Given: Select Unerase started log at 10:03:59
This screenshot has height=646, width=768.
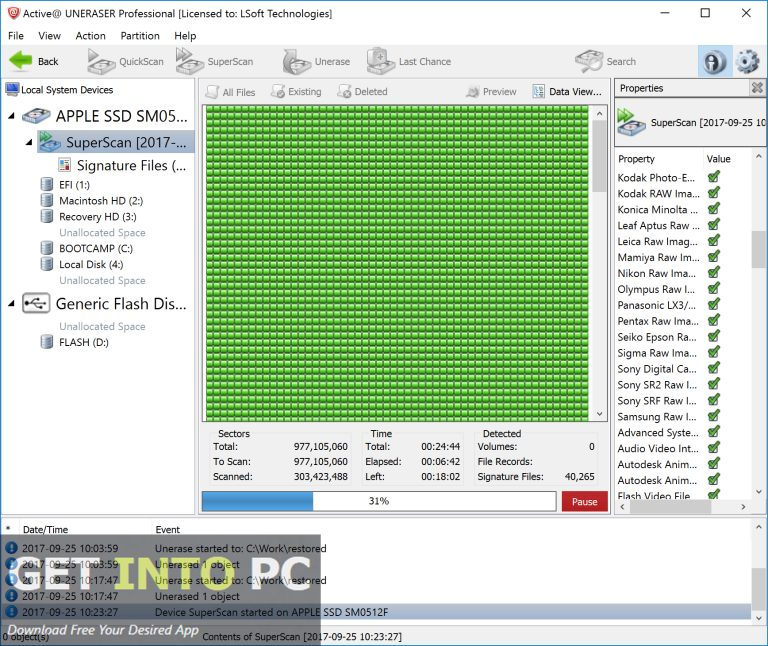Looking at the screenshot, I should pos(377,548).
